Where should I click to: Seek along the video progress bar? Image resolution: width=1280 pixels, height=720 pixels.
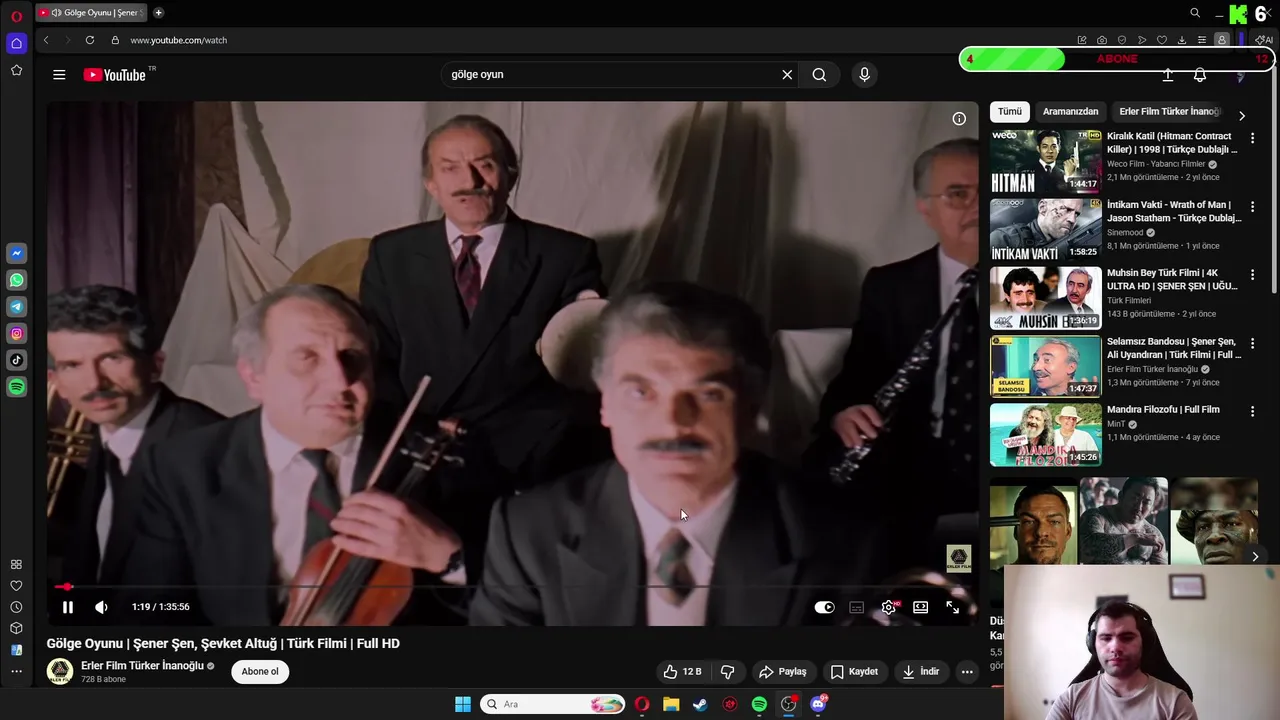click(512, 587)
